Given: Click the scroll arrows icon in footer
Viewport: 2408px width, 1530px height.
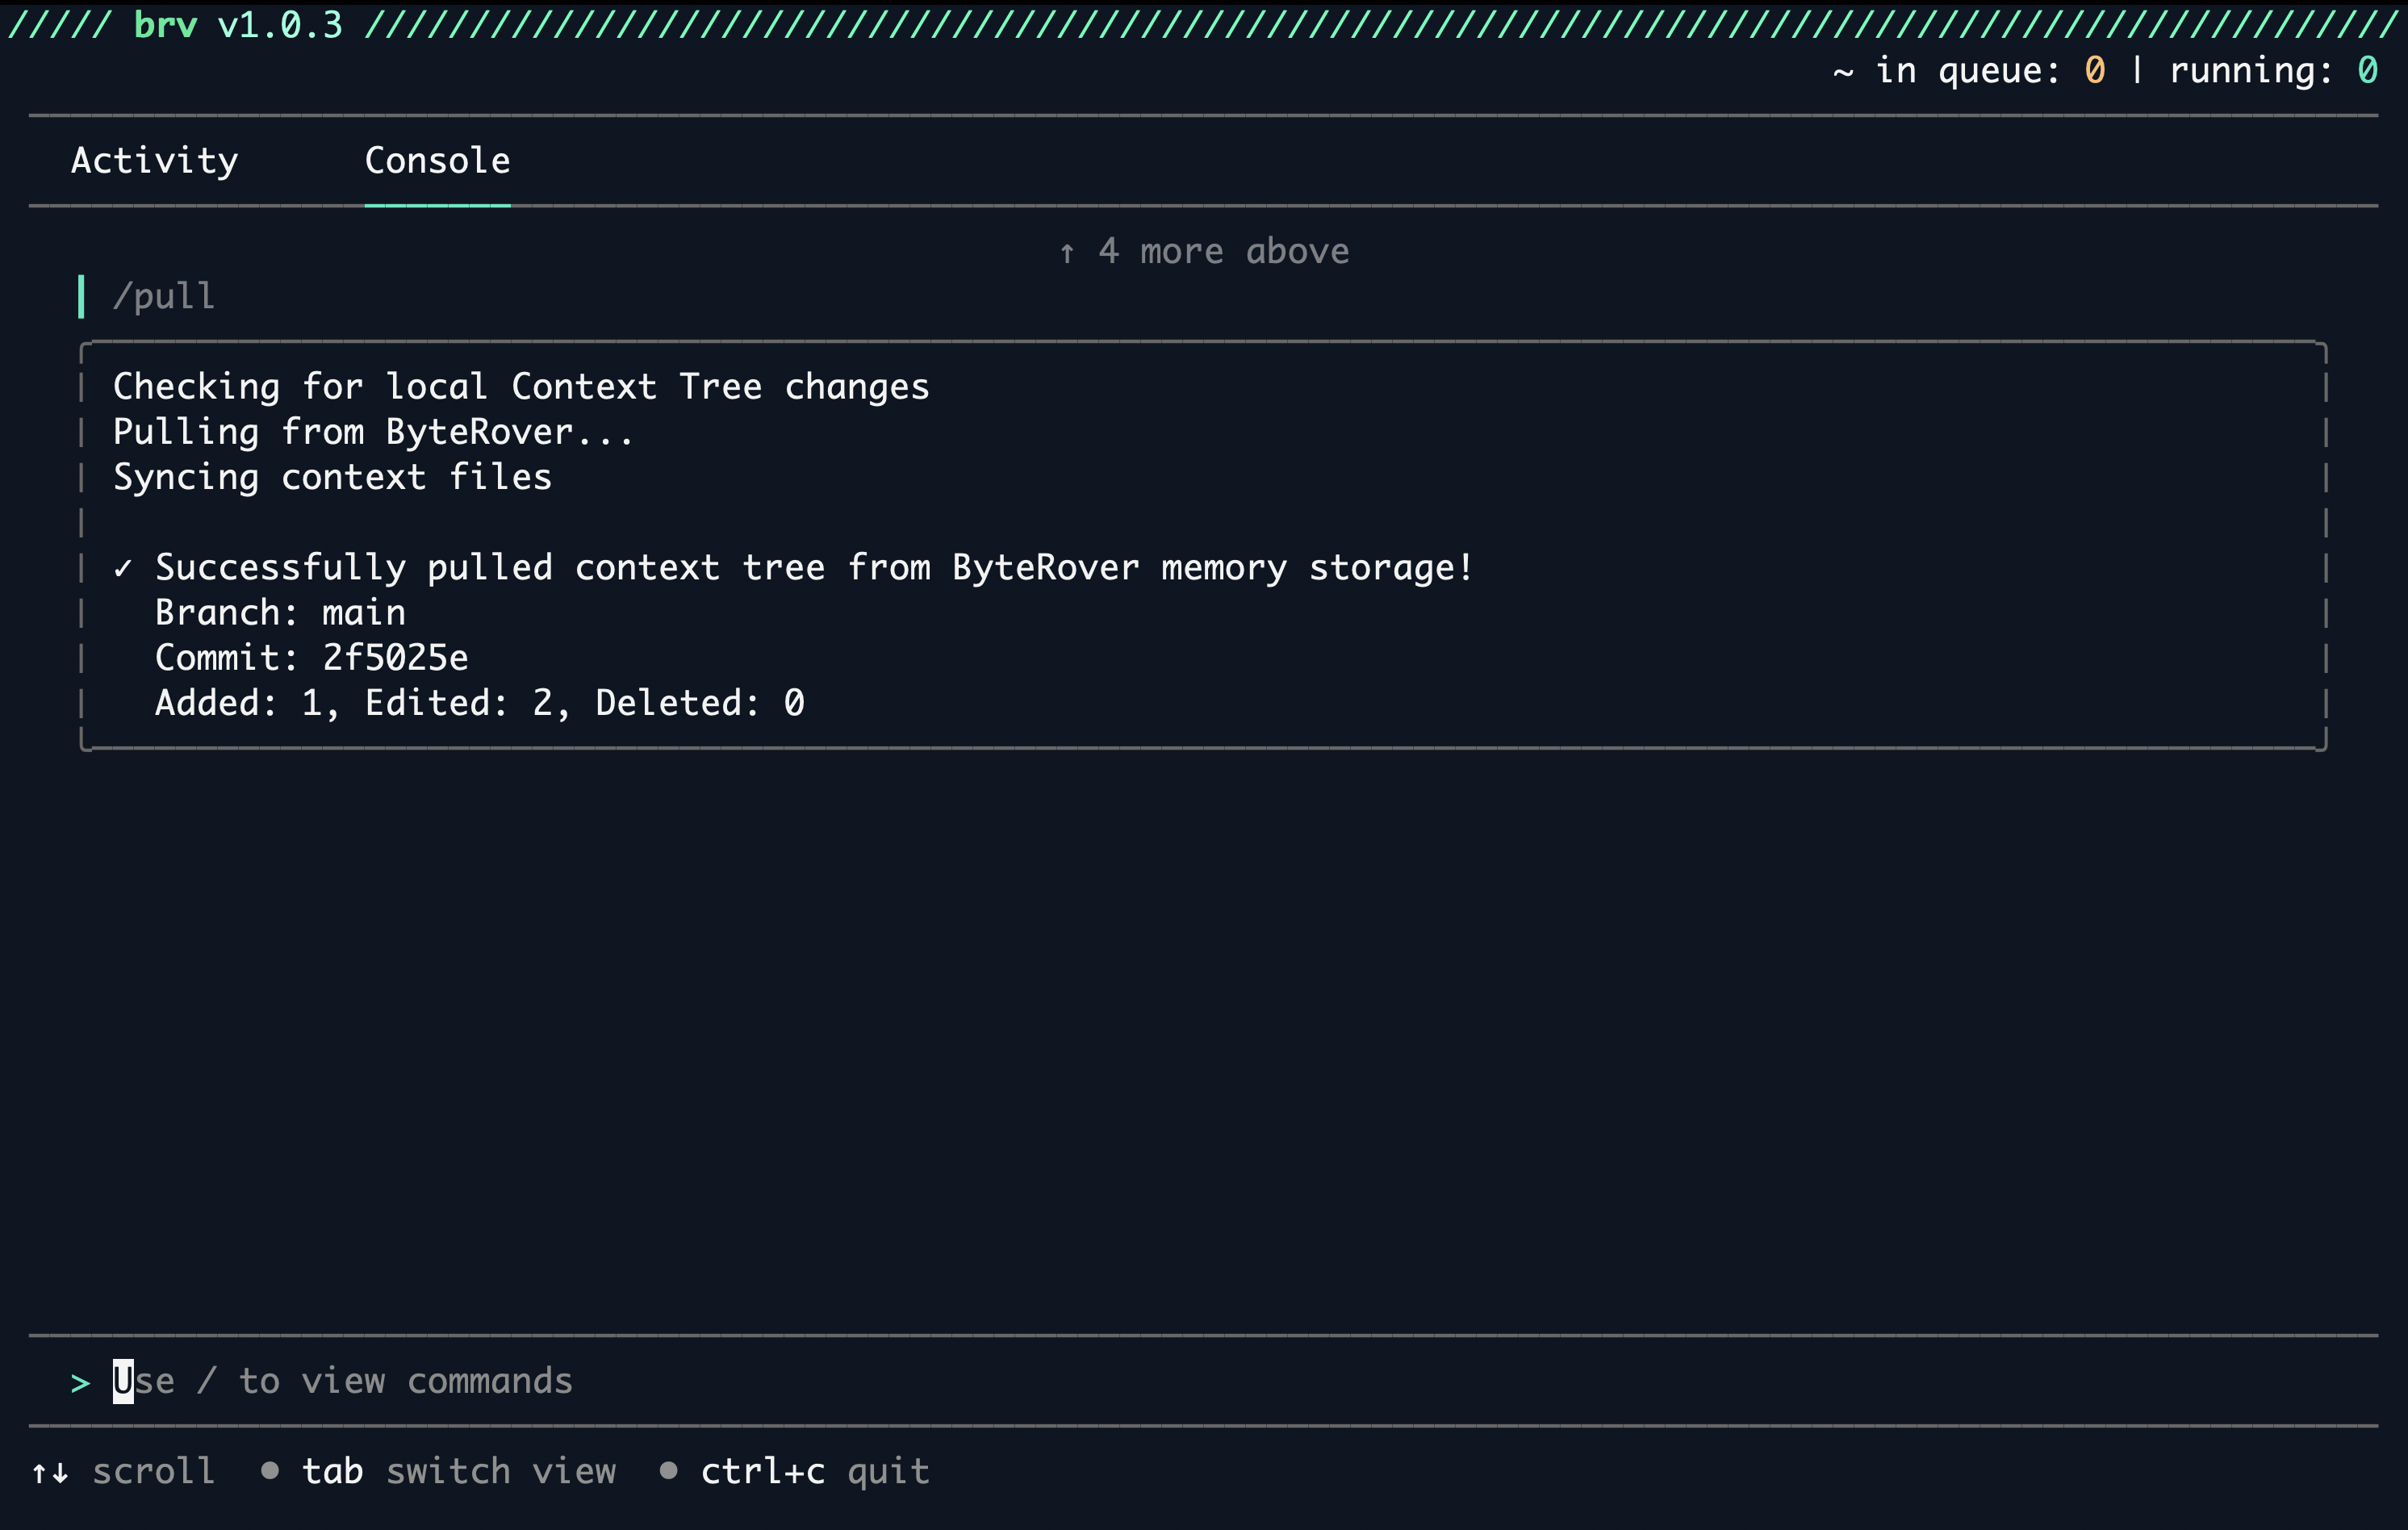Looking at the screenshot, I should coord(50,1473).
